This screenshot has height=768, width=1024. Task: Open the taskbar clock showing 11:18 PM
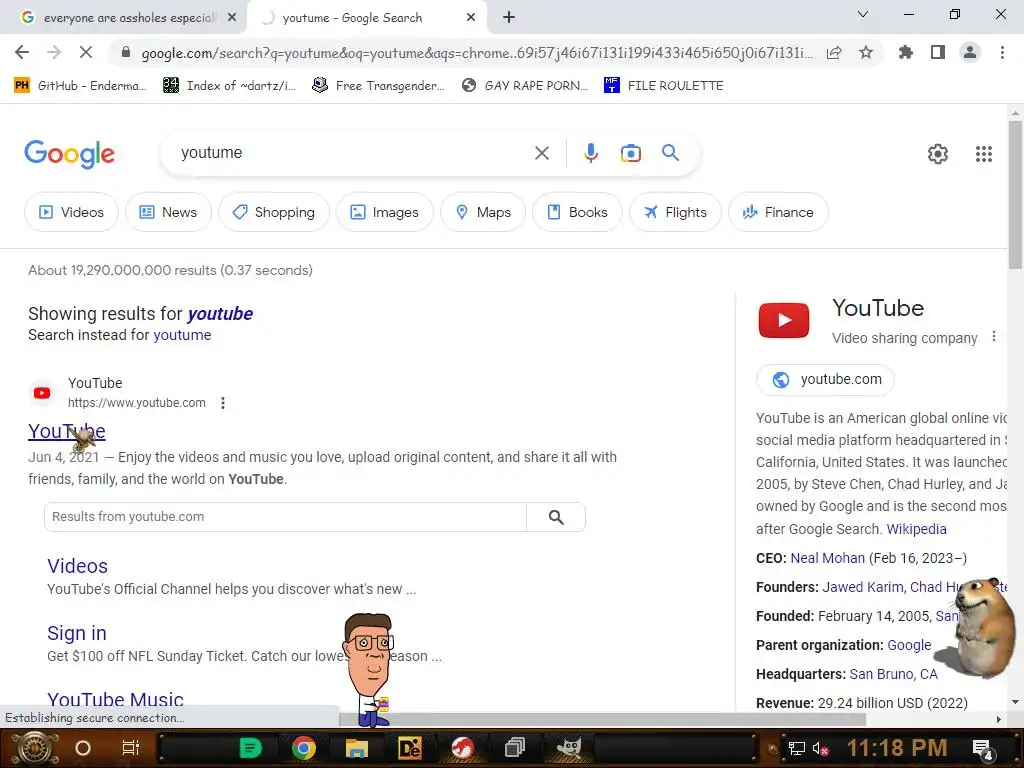click(897, 748)
